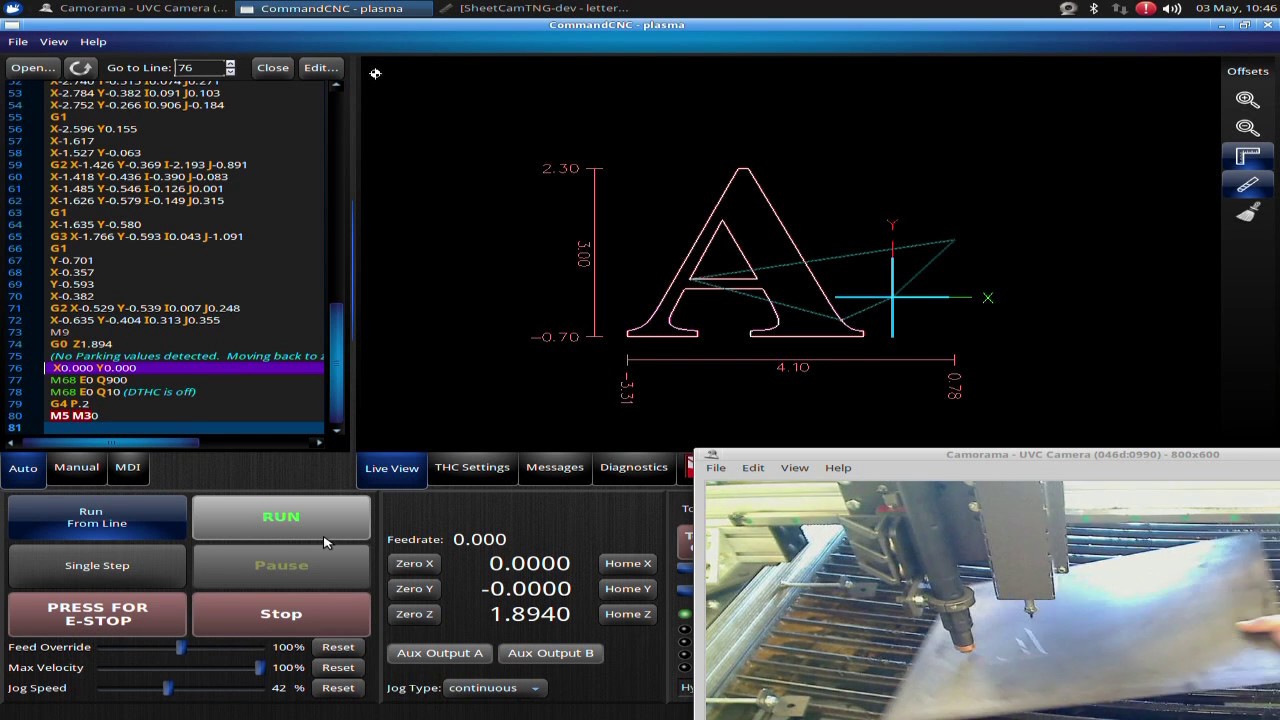Reset the Max Velocity value
The width and height of the screenshot is (1280, 720).
pyautogui.click(x=338, y=668)
